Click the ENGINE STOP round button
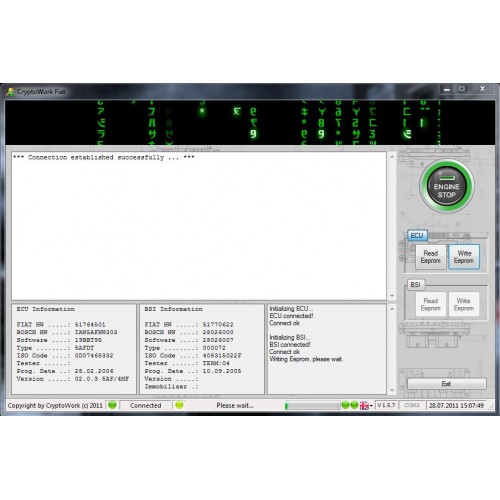 tap(446, 186)
